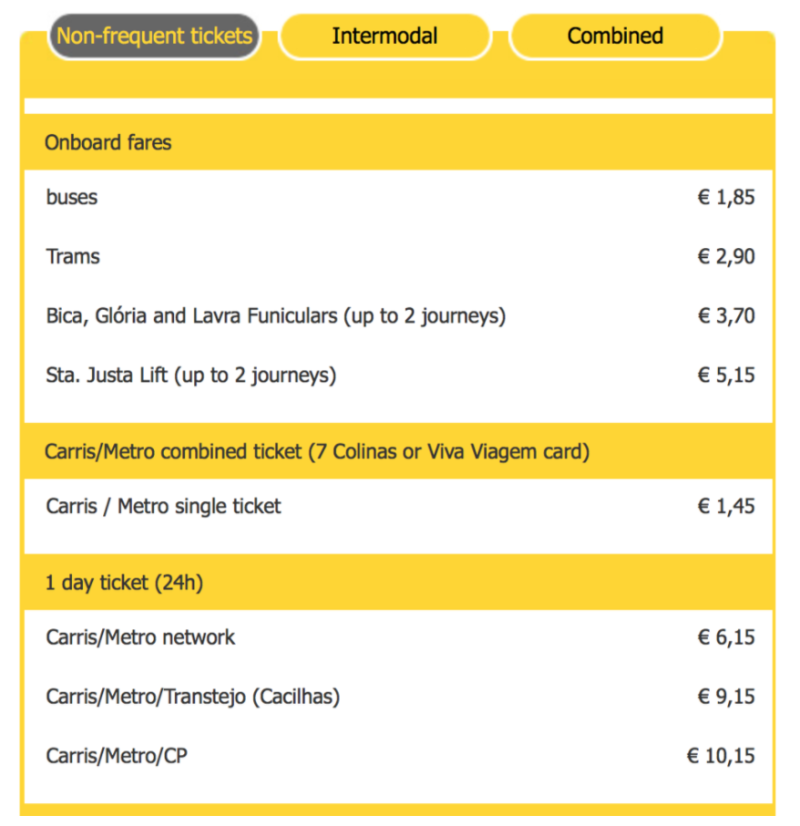The image size is (800, 826).
Task: Click the € 1,45 single ticket price
Action: point(726,506)
